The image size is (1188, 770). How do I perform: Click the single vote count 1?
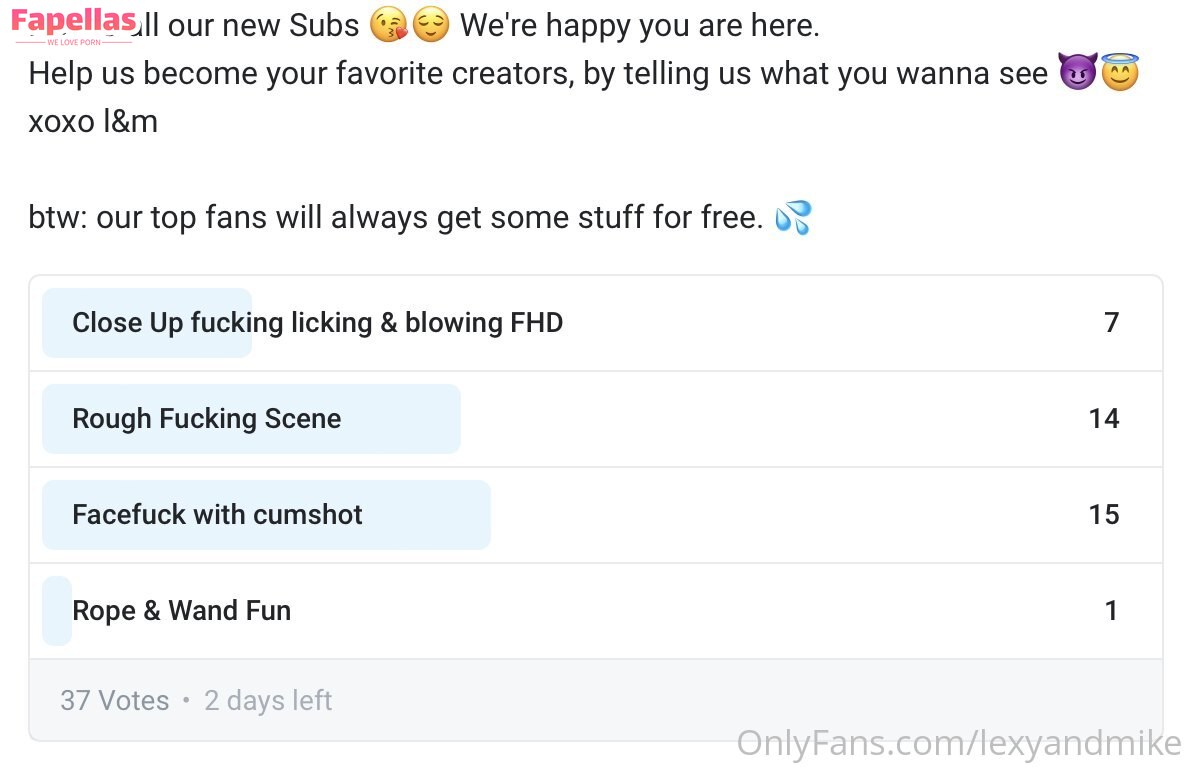[x=1111, y=611]
